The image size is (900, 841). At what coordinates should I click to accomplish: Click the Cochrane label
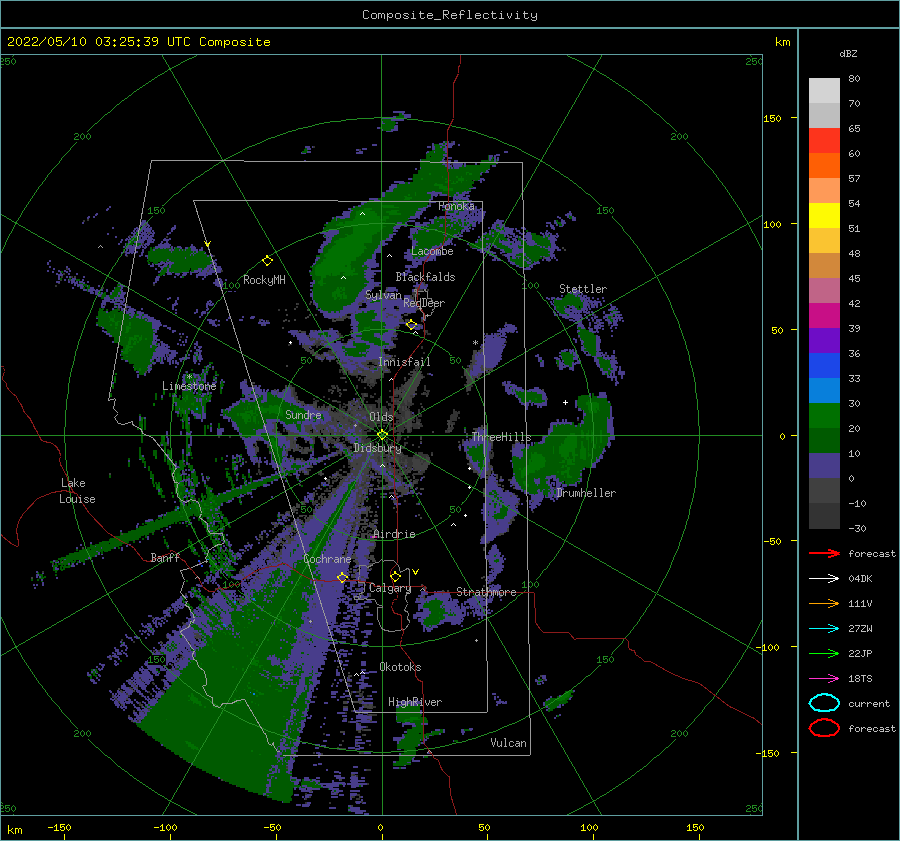[x=327, y=559]
